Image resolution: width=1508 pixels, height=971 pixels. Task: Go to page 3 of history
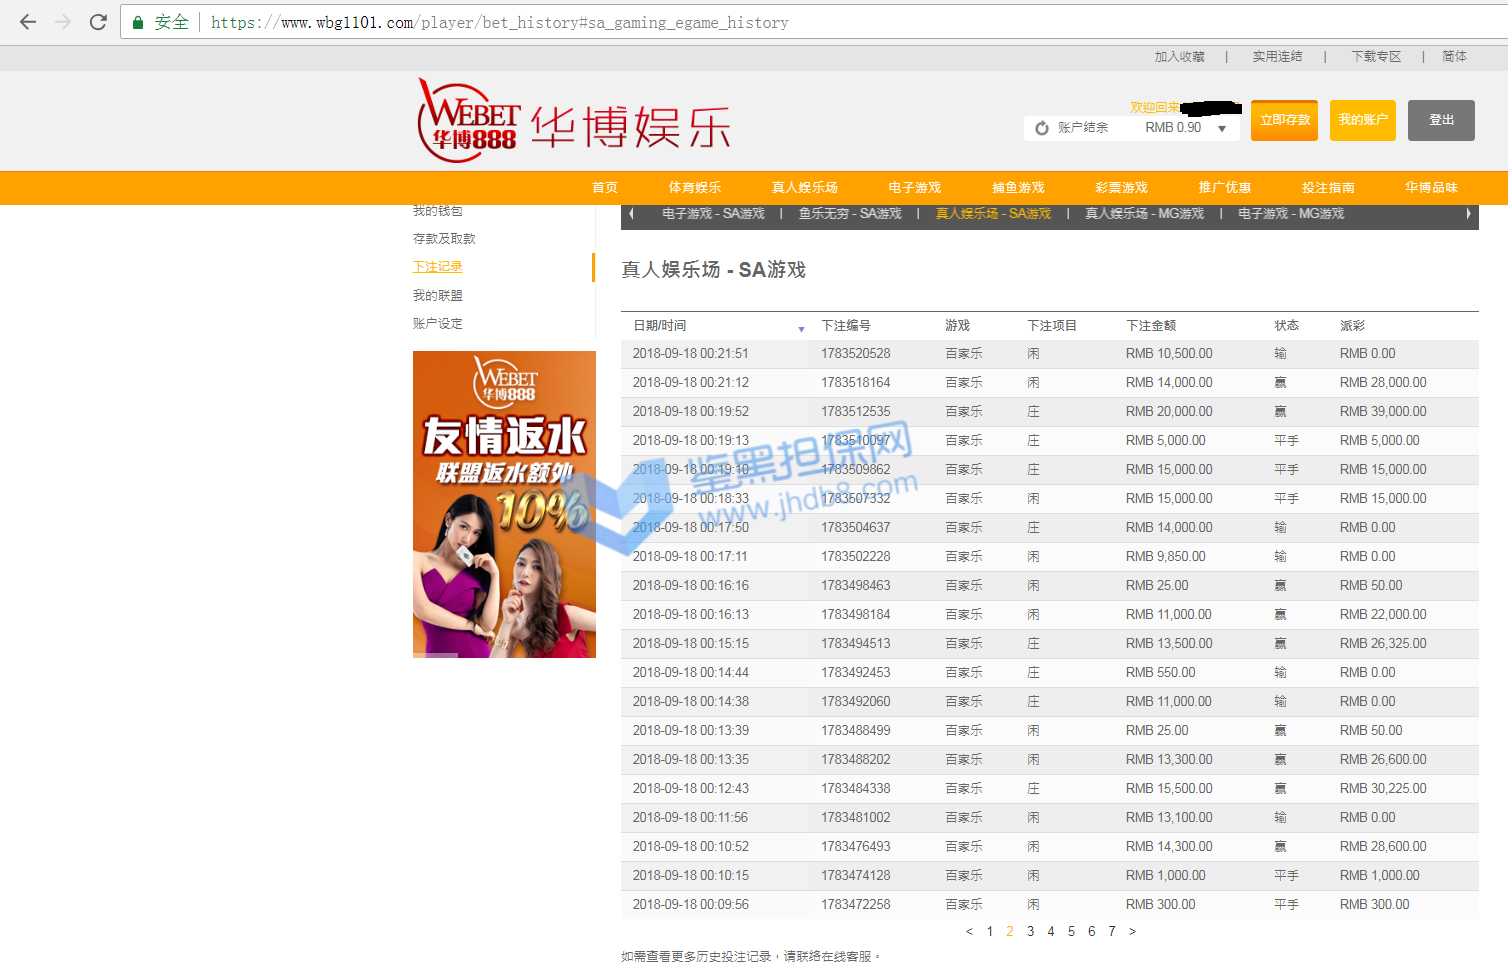coord(1030,931)
